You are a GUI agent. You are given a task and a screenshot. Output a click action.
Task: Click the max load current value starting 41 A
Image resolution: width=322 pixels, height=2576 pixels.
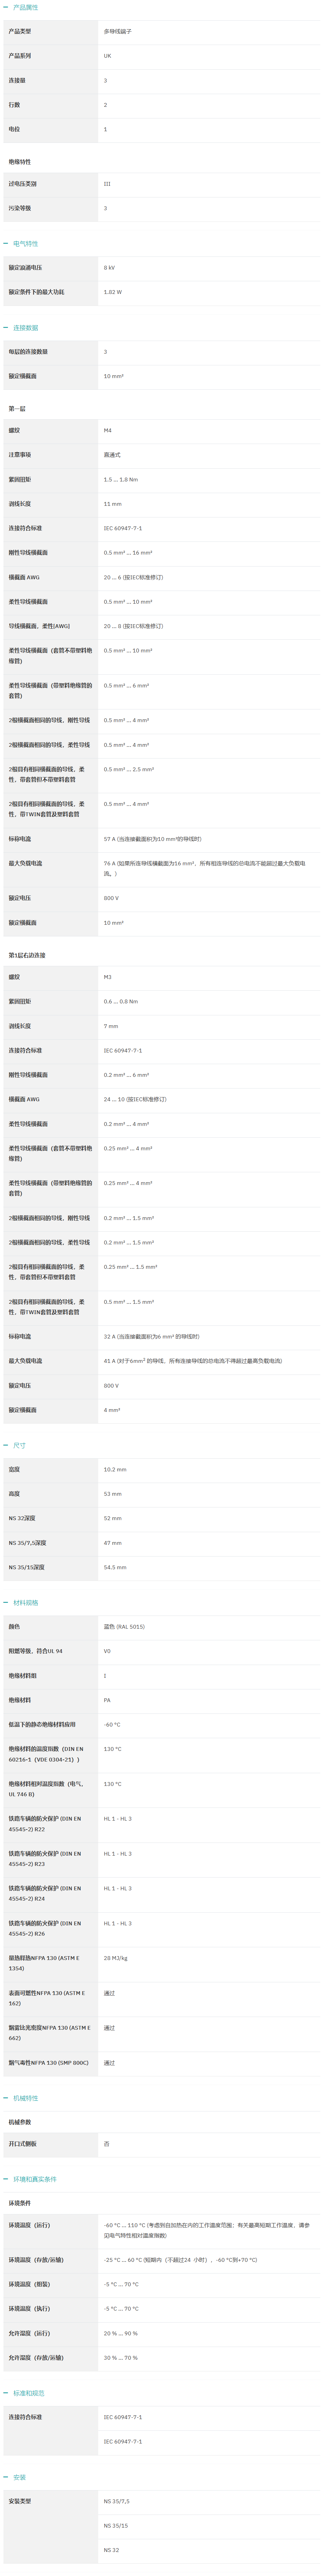(x=193, y=1361)
